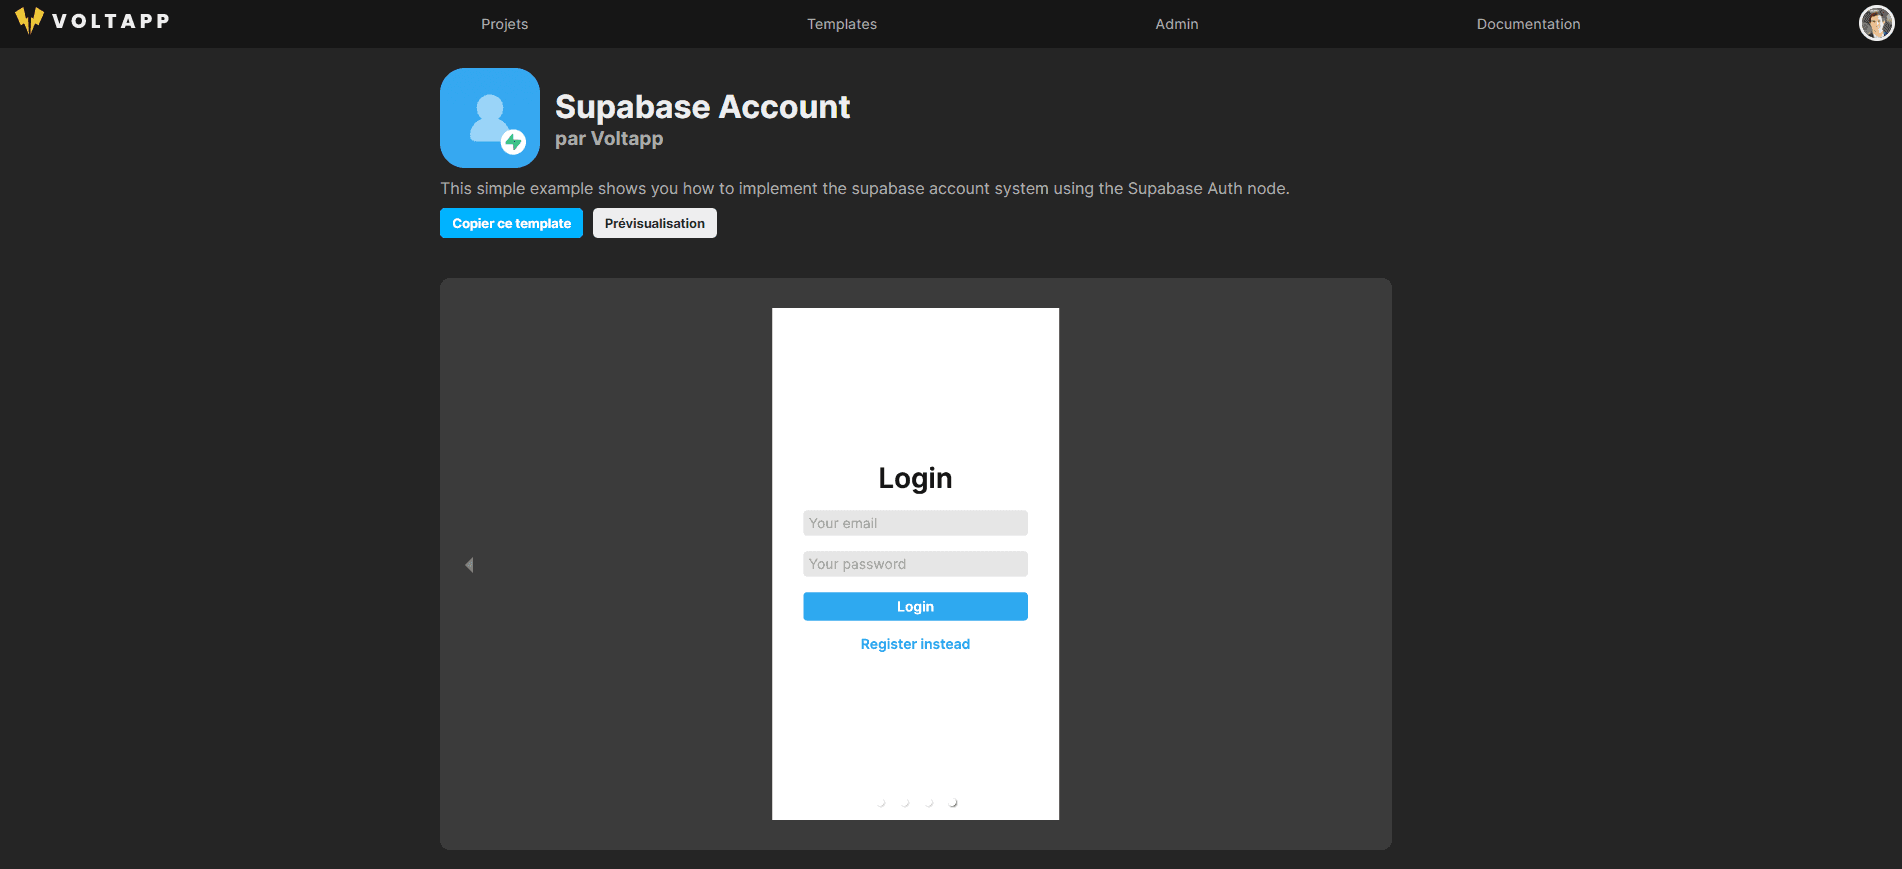Open the user profile avatar
This screenshot has width=1902, height=869.
click(1875, 23)
